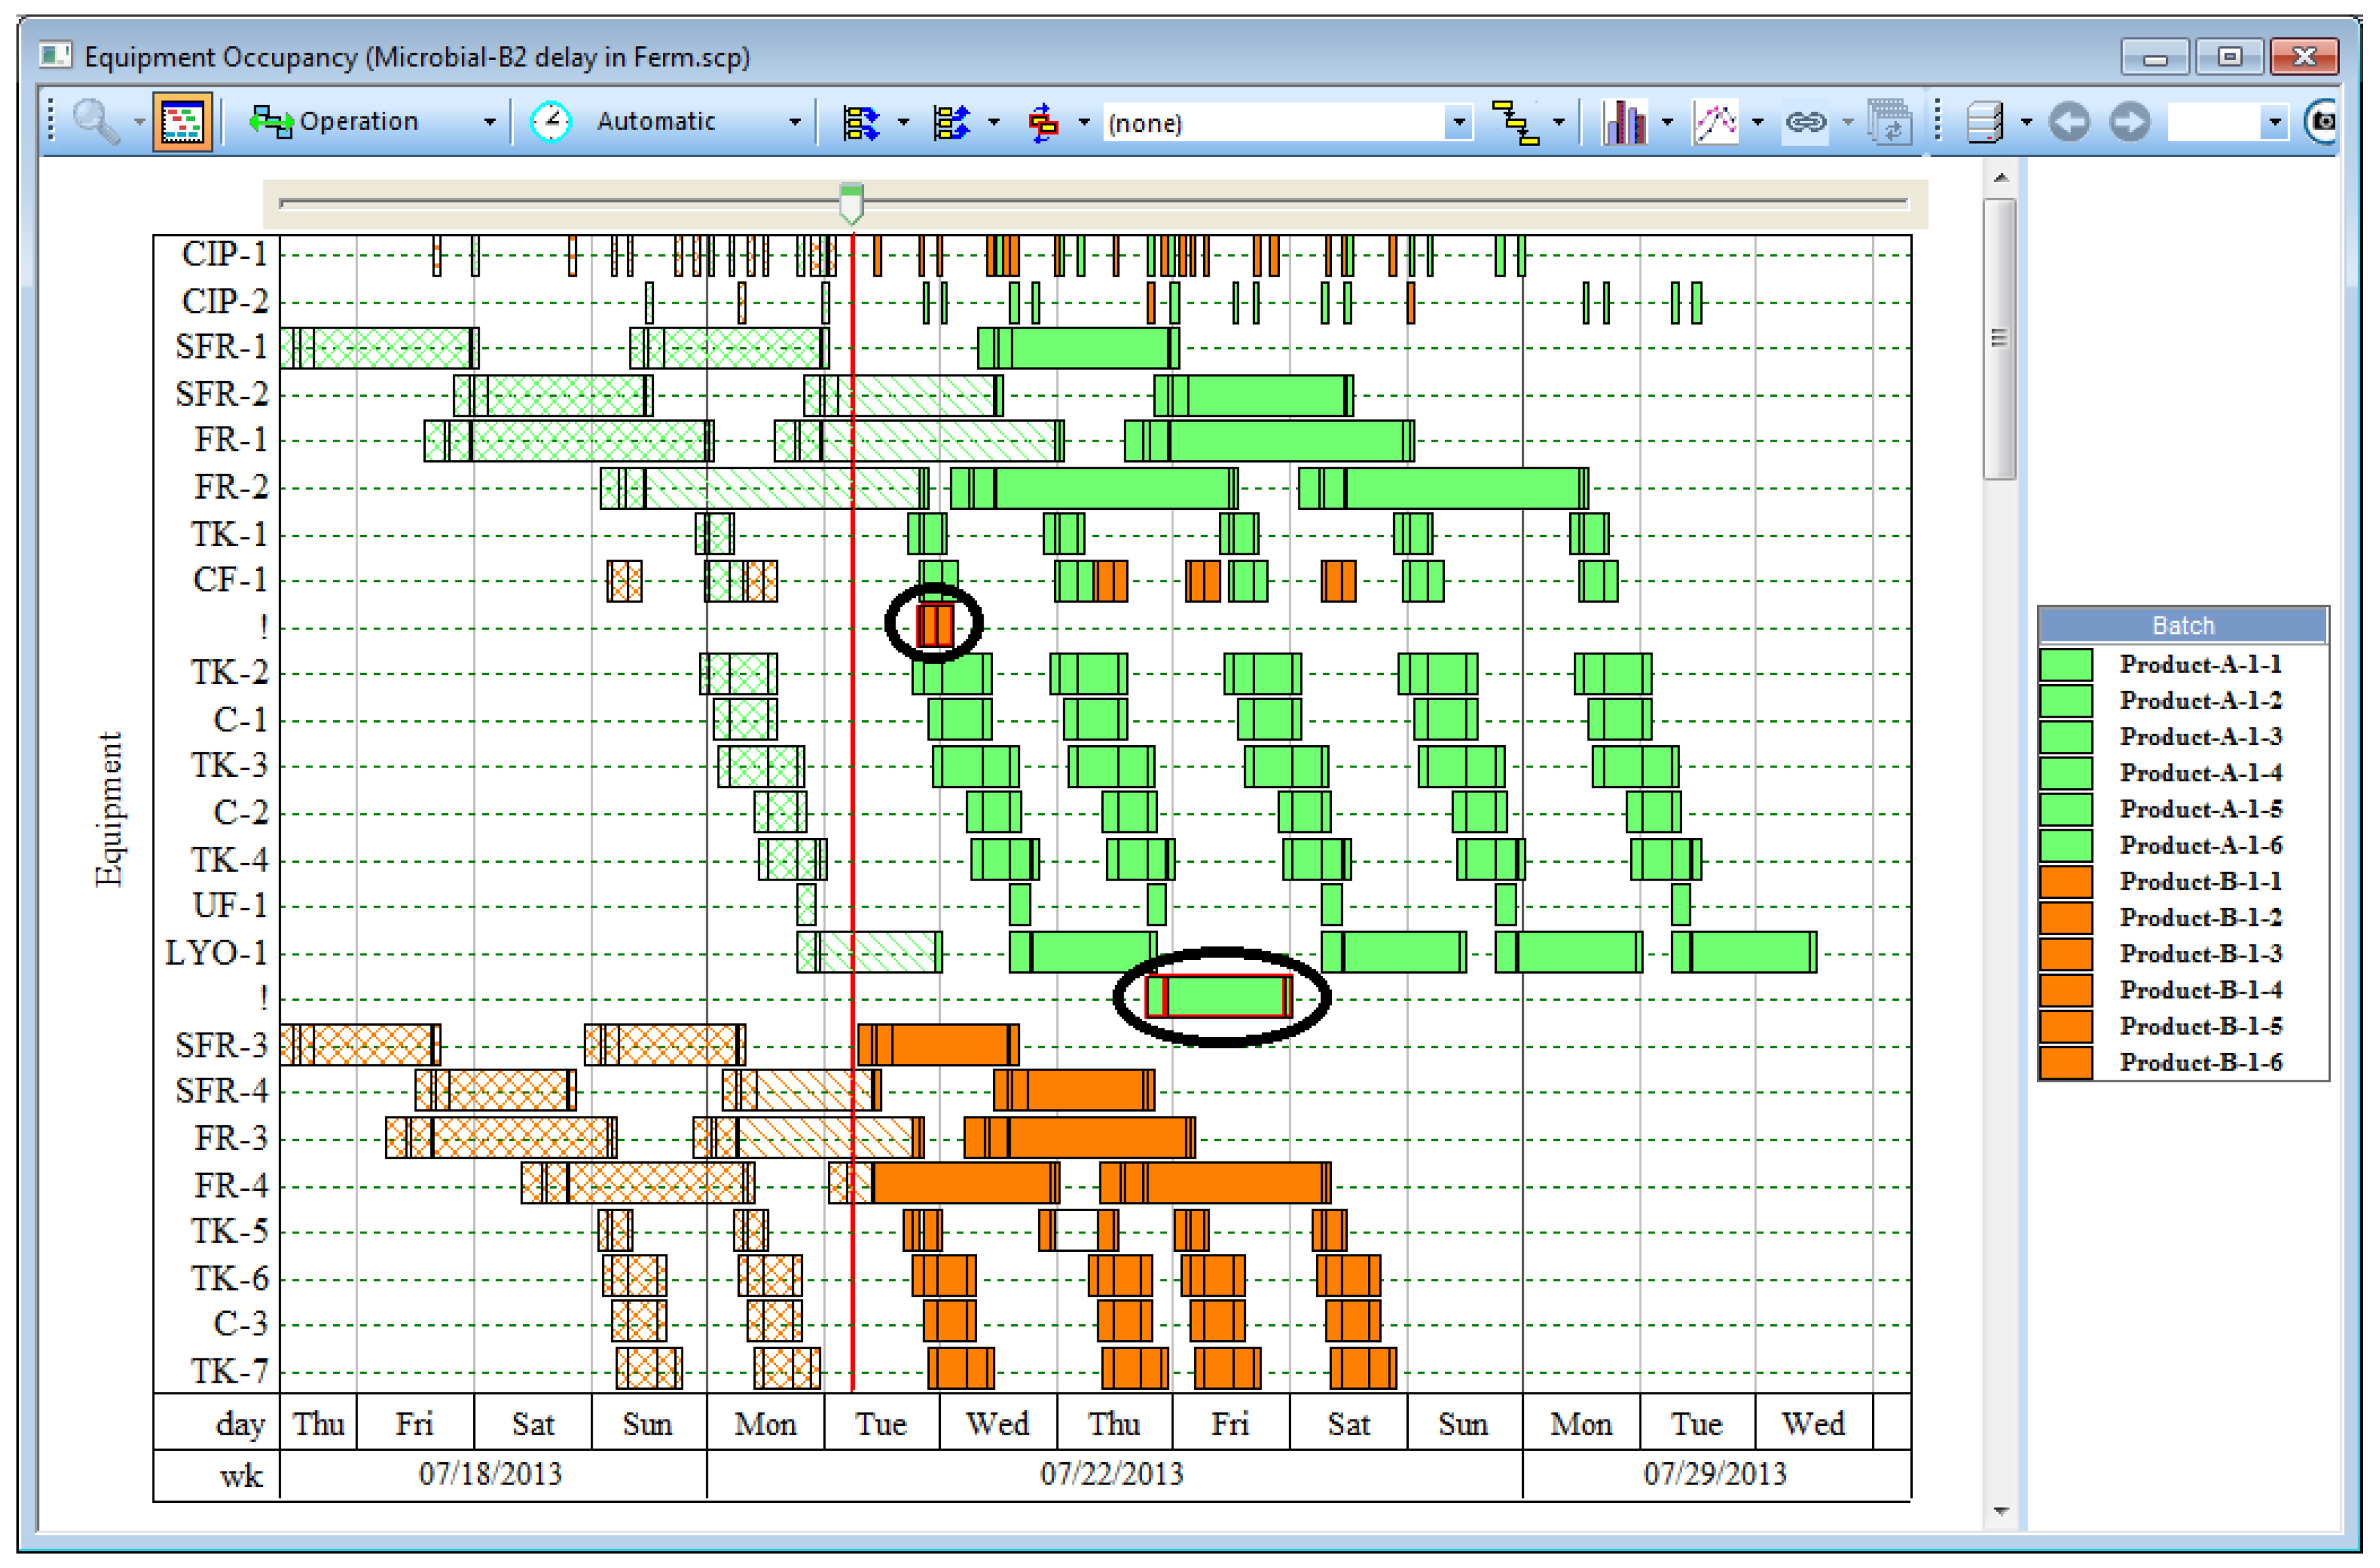Click the magnifier zoom tool icon
This screenshot has width=2380, height=1568.
96,122
